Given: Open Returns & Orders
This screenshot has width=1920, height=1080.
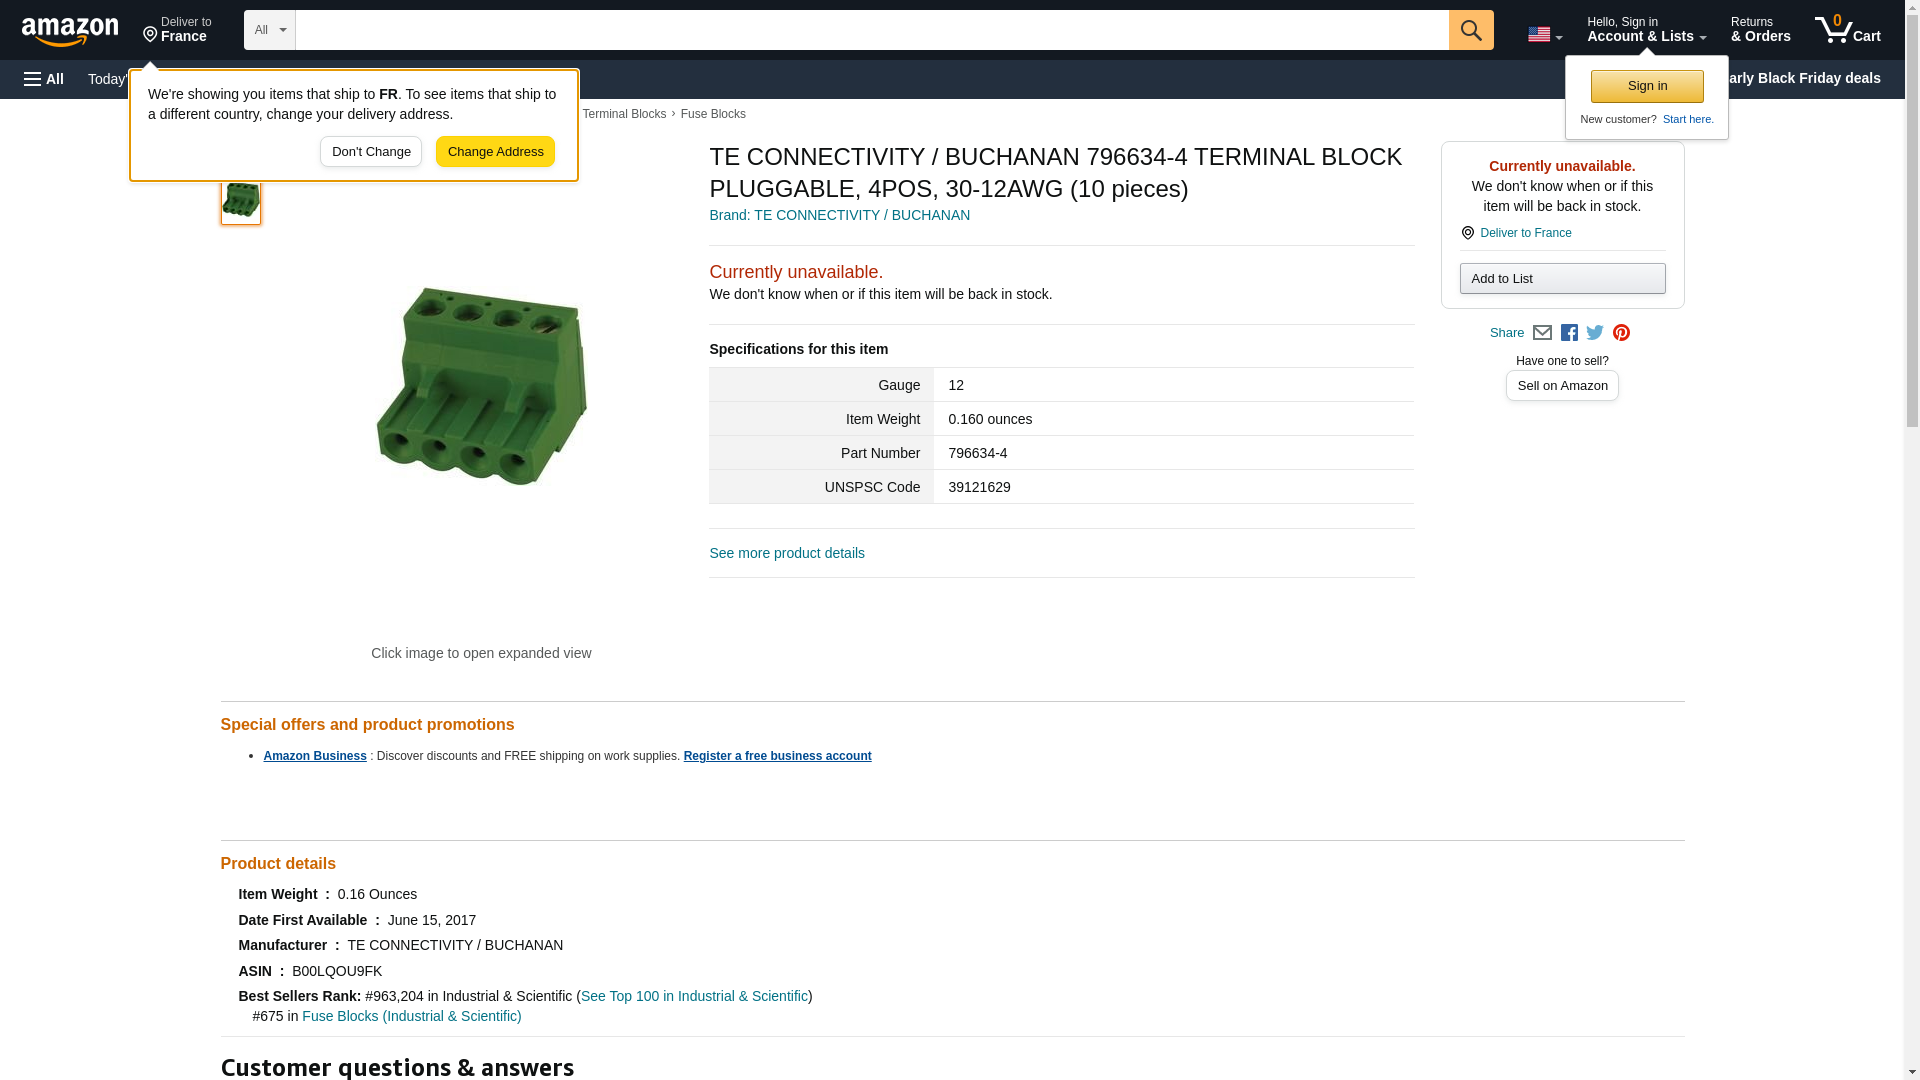Looking at the screenshot, I should click(x=1760, y=30).
